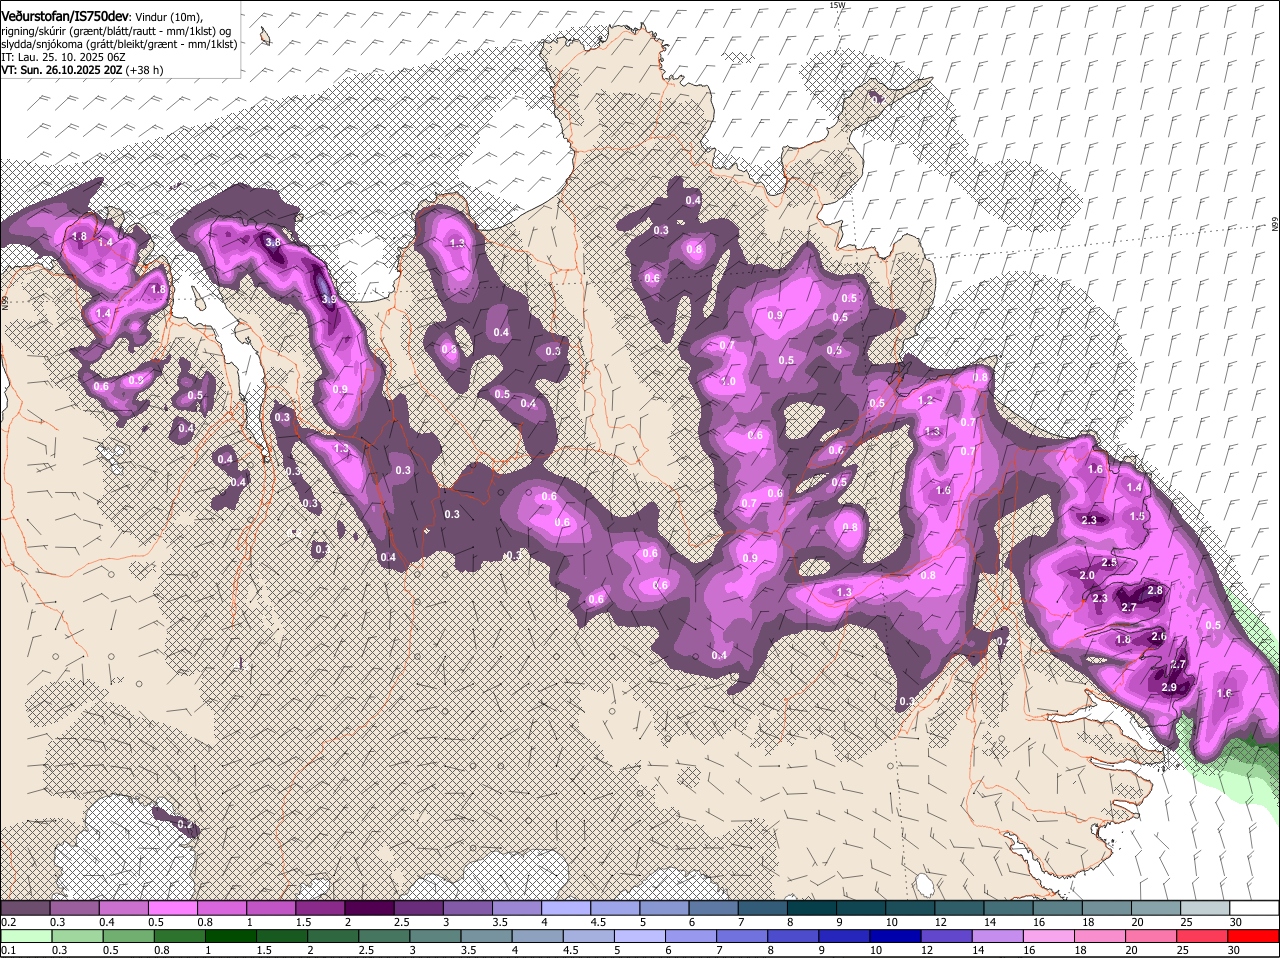Screen dimensions: 1280x958
Task: Click the 1.0 precipitation value label
Action: click(728, 382)
